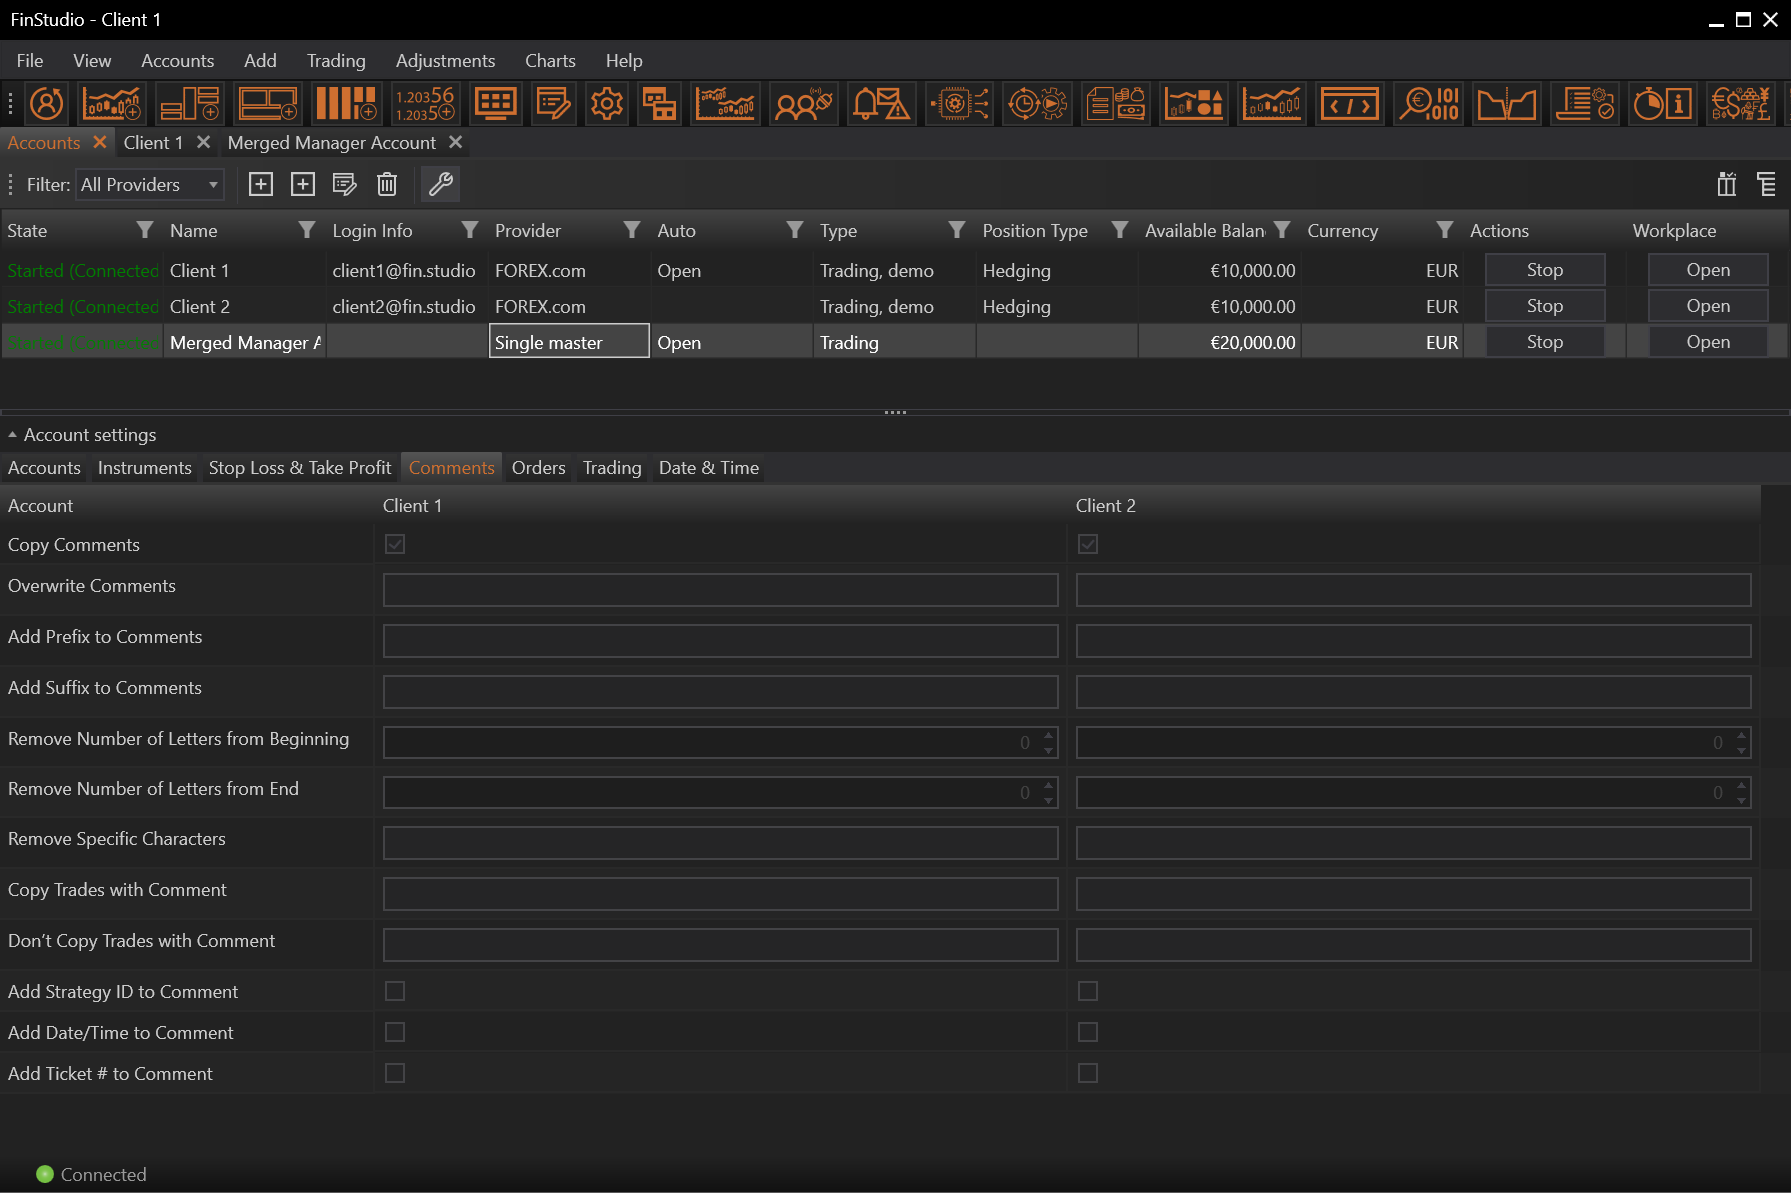The image size is (1791, 1193).
Task: Click the wrench settings icon in accounts toolbar
Action: [441, 184]
